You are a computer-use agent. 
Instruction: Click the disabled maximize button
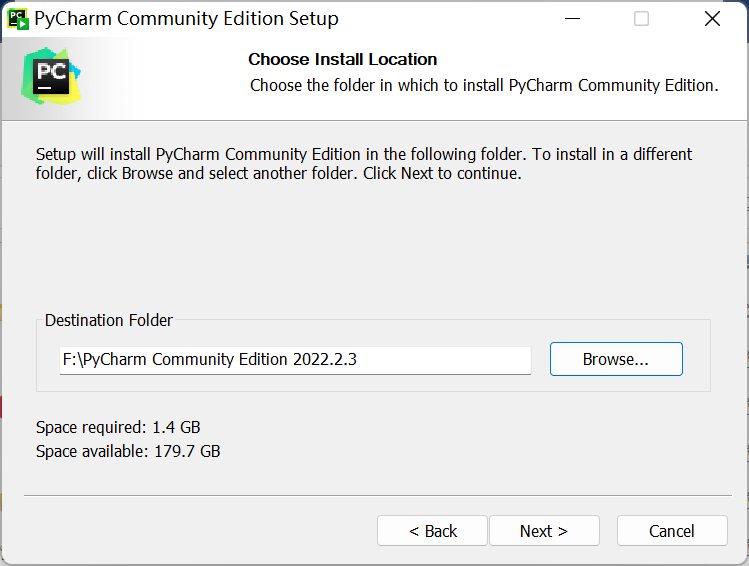tap(641, 19)
